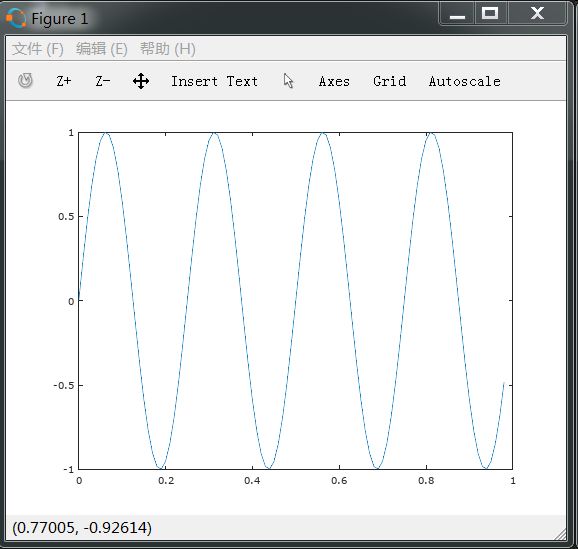Click the x-axis label 0.2

(166, 481)
